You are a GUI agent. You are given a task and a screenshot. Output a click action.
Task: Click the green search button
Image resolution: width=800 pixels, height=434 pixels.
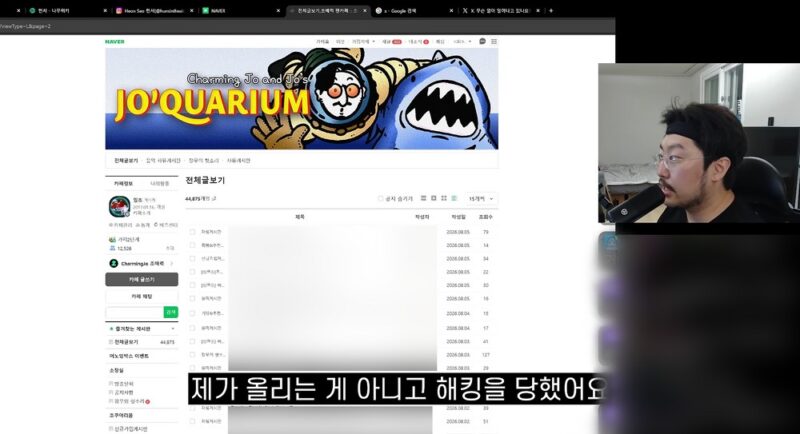pyautogui.click(x=171, y=312)
